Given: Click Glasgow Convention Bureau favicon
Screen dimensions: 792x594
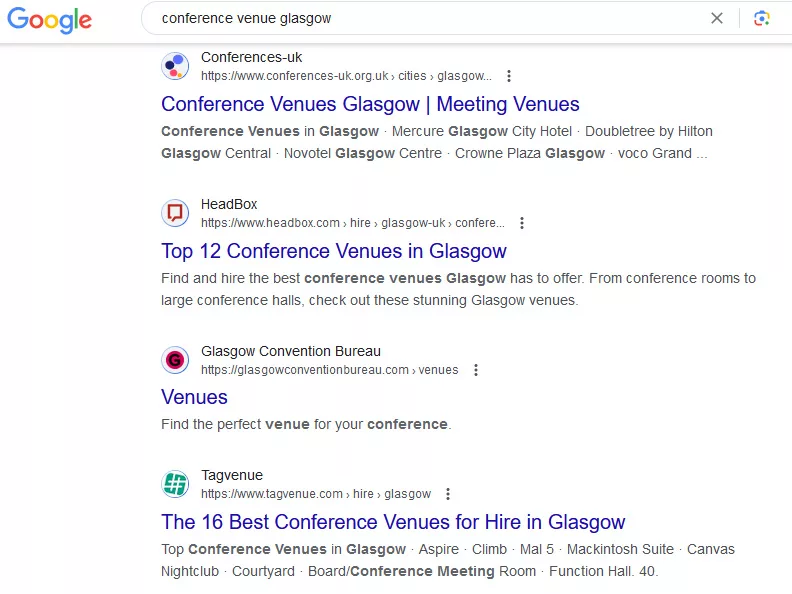Looking at the screenshot, I should (175, 360).
